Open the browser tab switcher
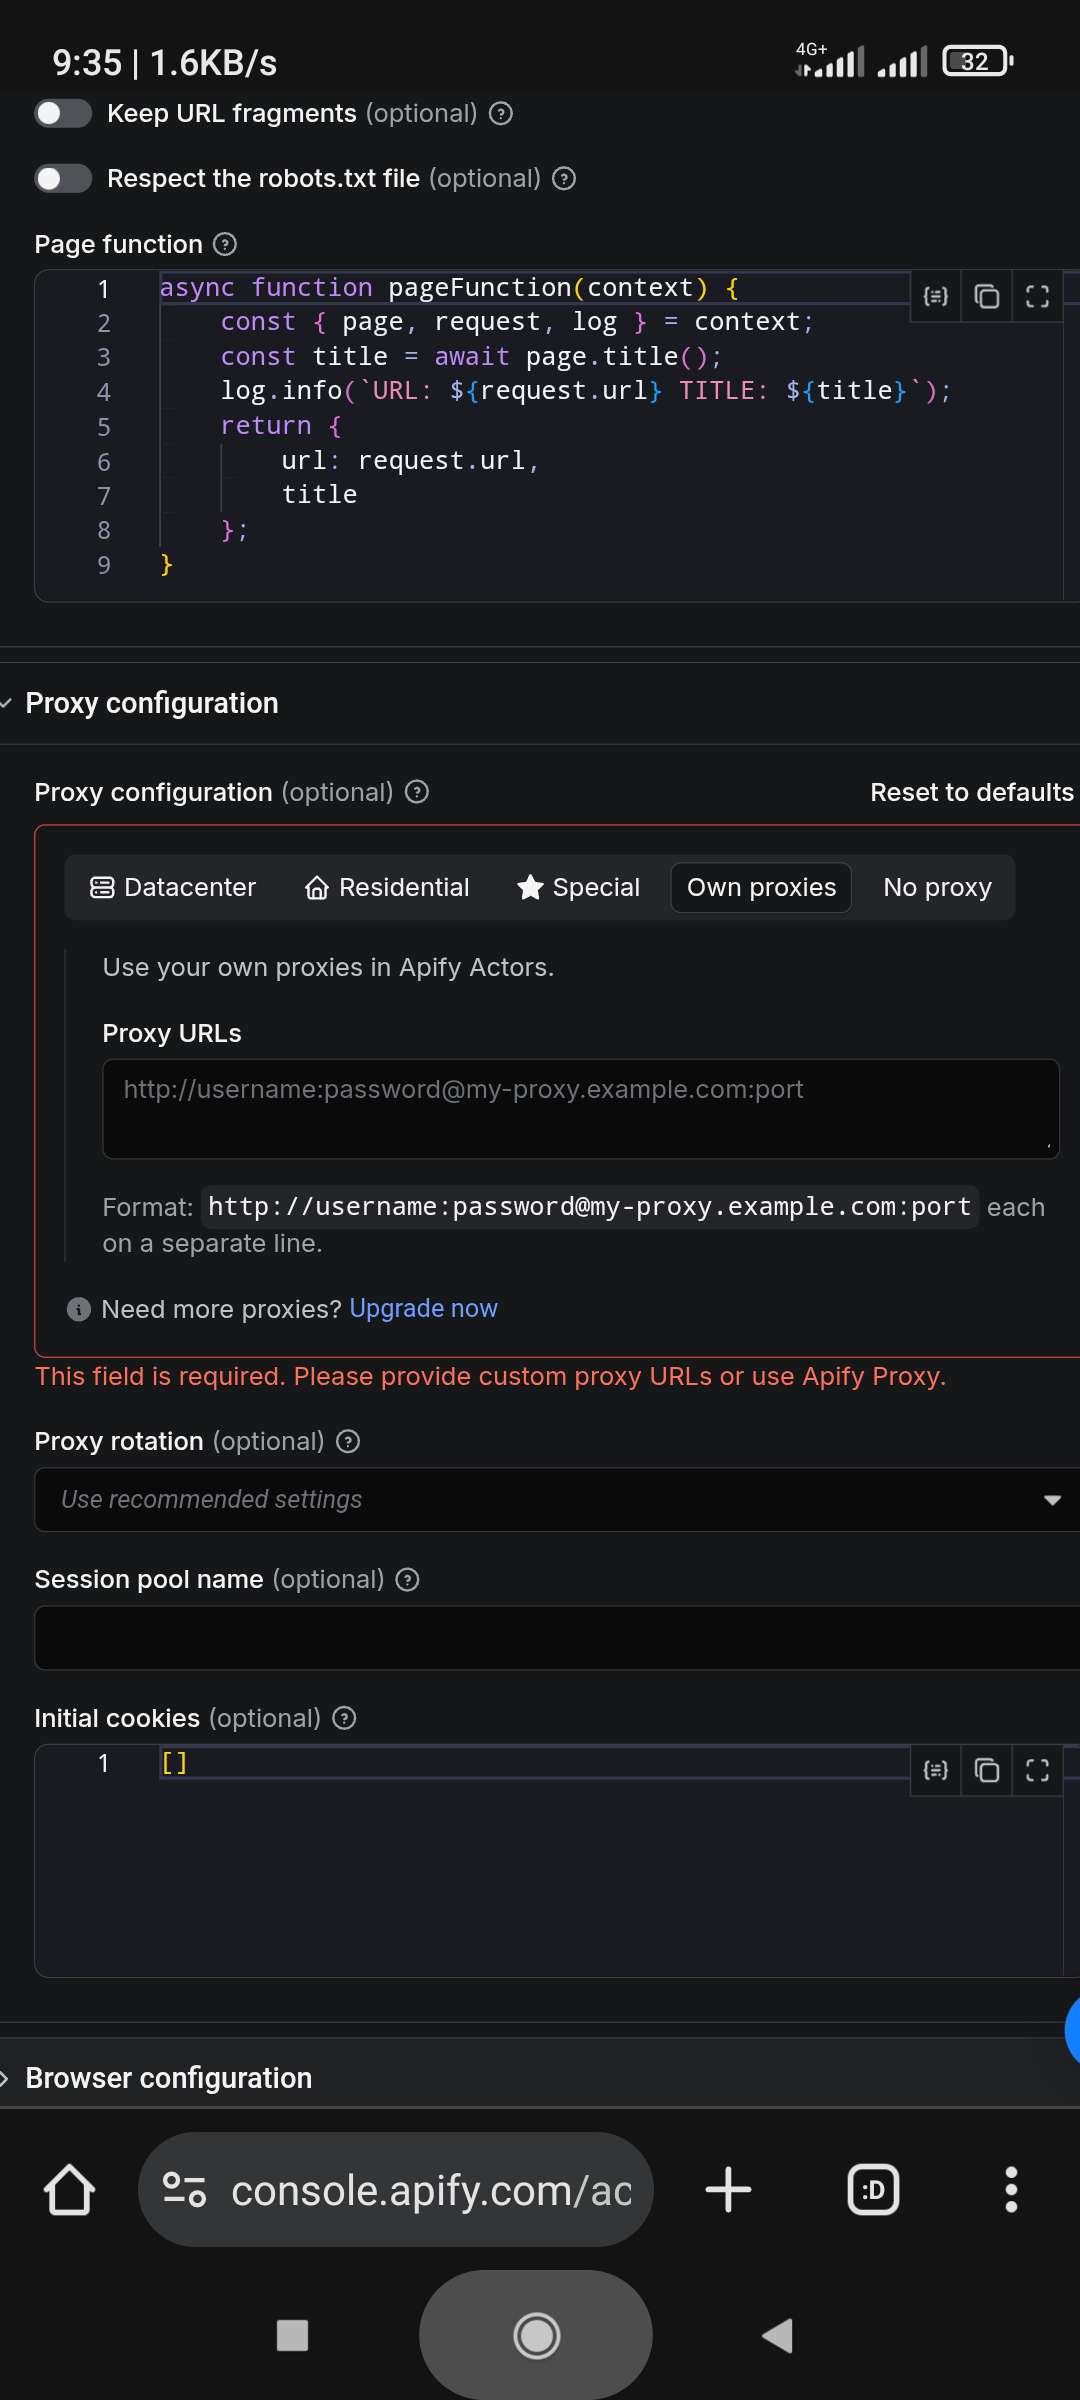Image resolution: width=1080 pixels, height=2400 pixels. tap(873, 2190)
